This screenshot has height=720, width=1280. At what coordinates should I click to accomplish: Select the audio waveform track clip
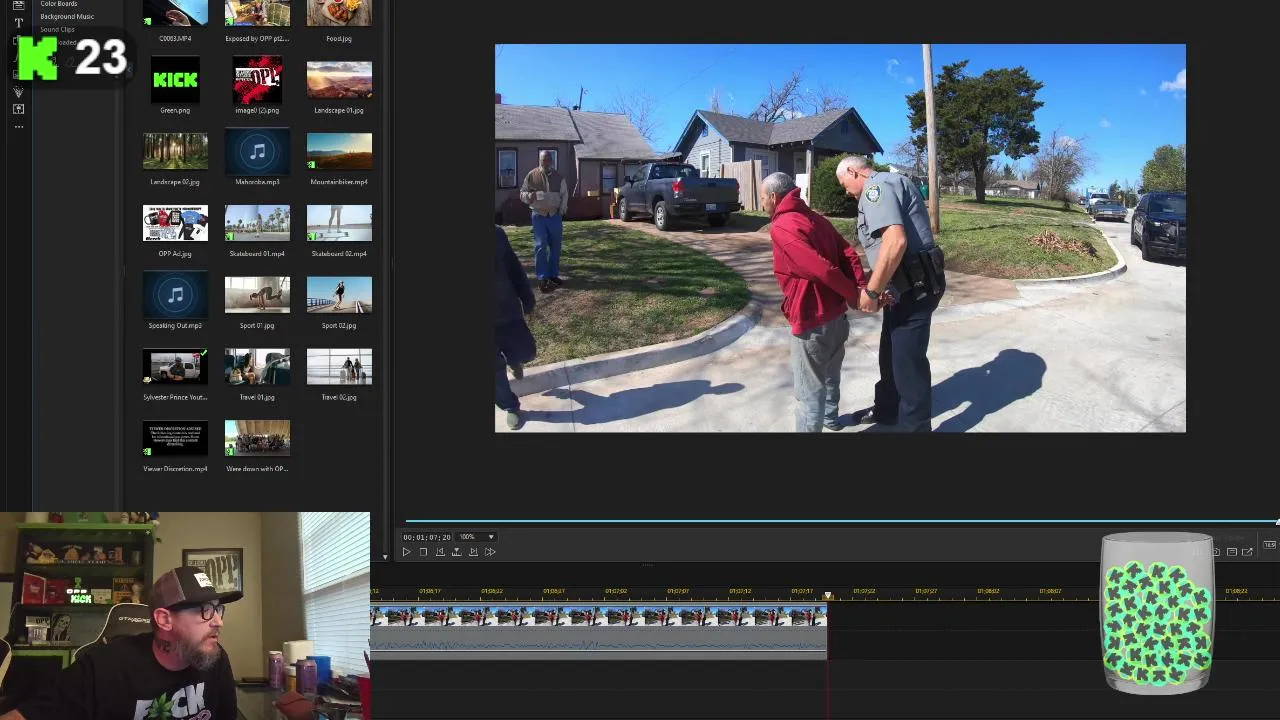(598, 644)
